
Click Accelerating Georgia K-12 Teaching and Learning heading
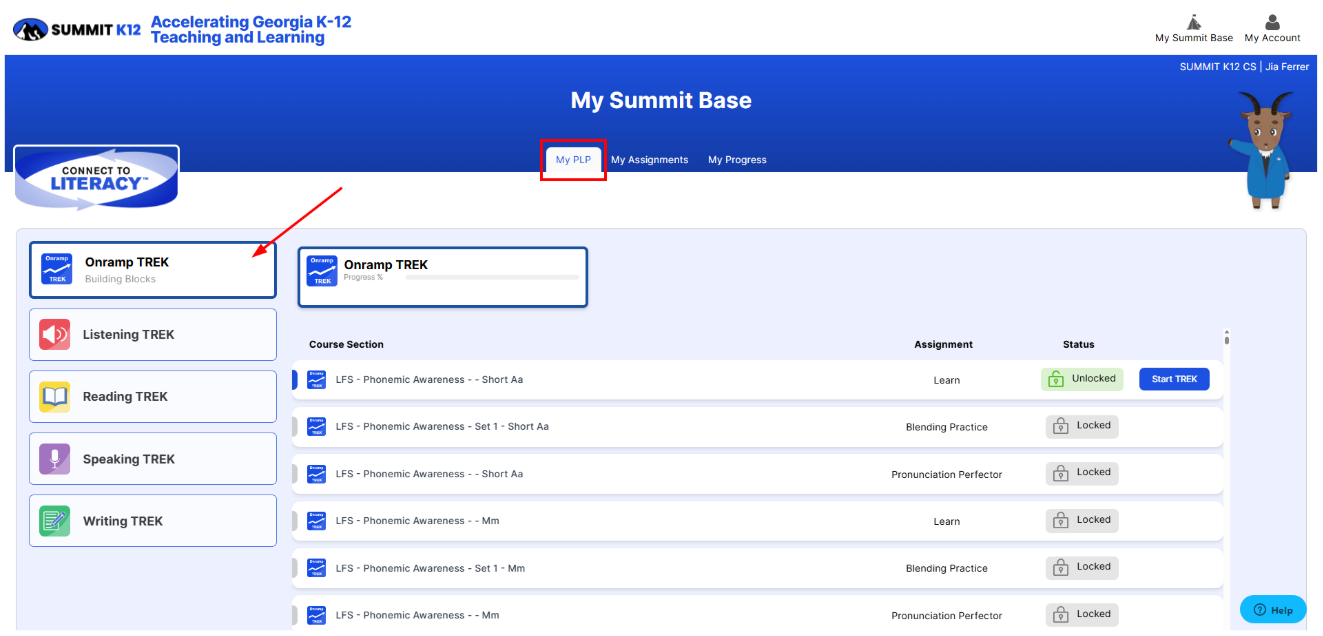[x=251, y=30]
